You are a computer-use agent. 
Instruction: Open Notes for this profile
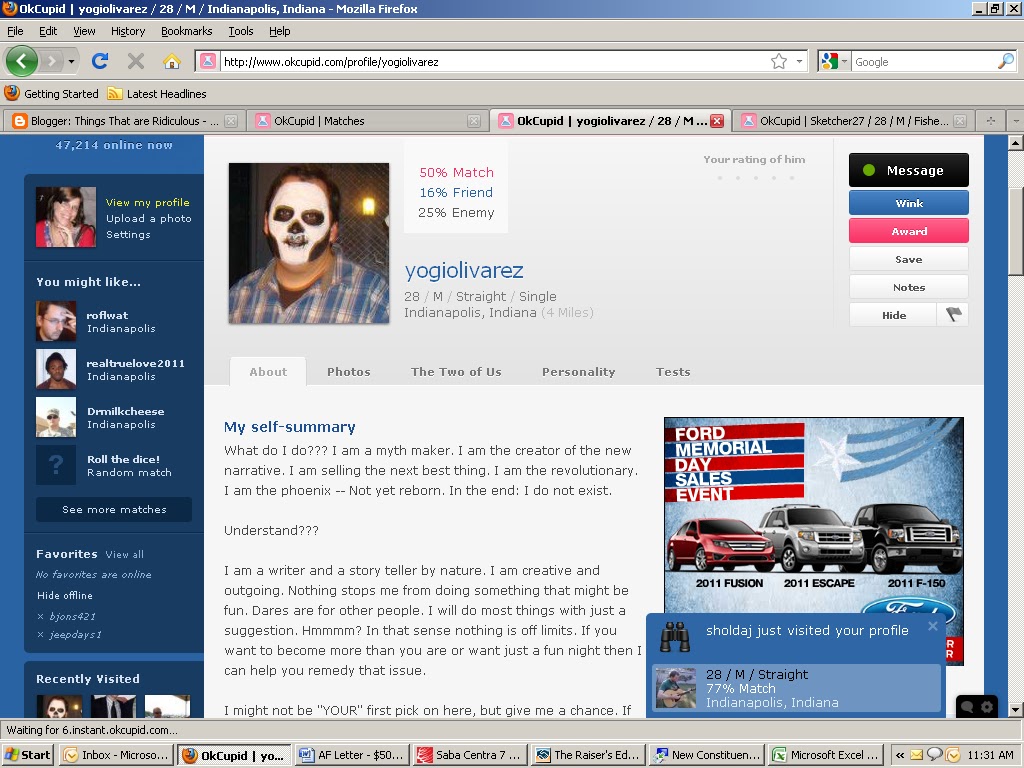pyautogui.click(x=908, y=287)
